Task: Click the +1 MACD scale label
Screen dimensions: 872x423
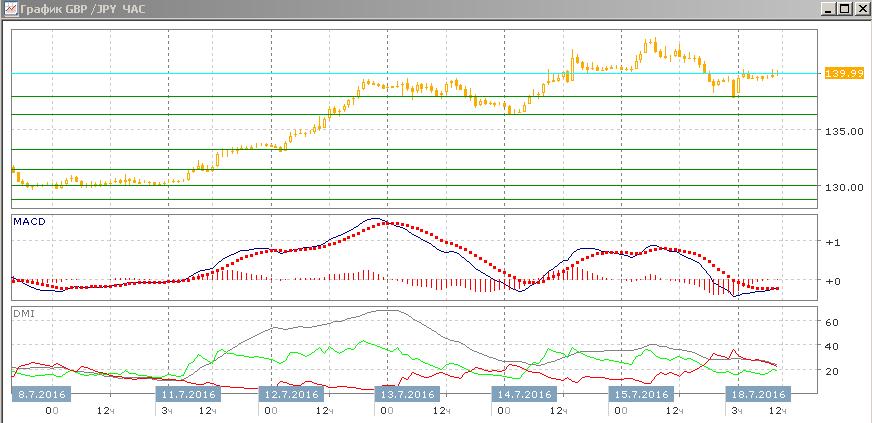Action: pyautogui.click(x=833, y=243)
